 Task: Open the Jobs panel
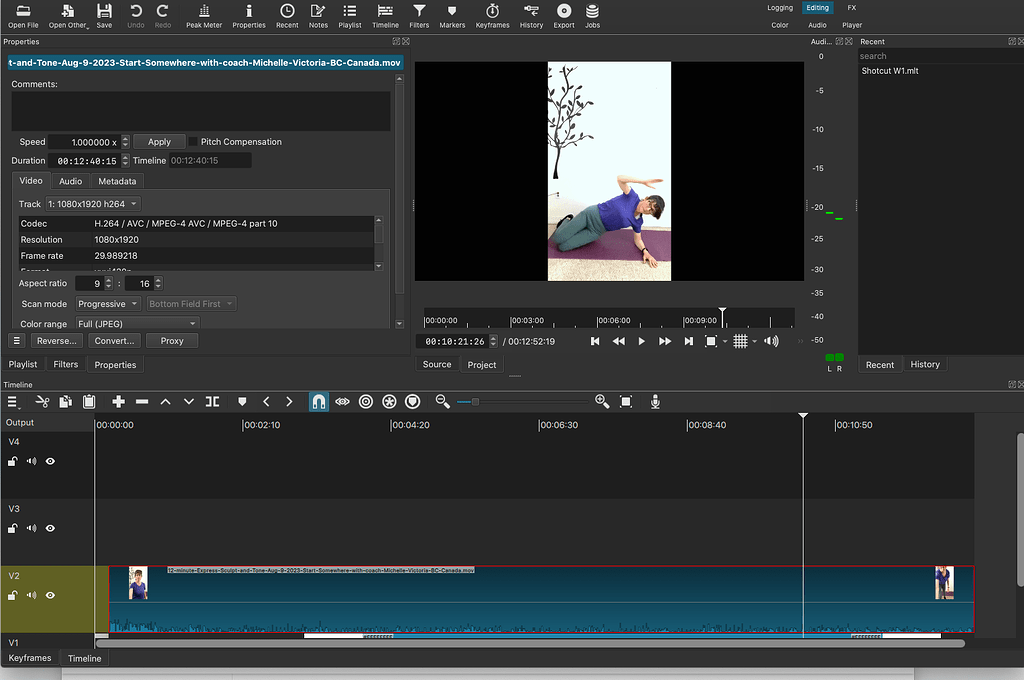point(591,15)
